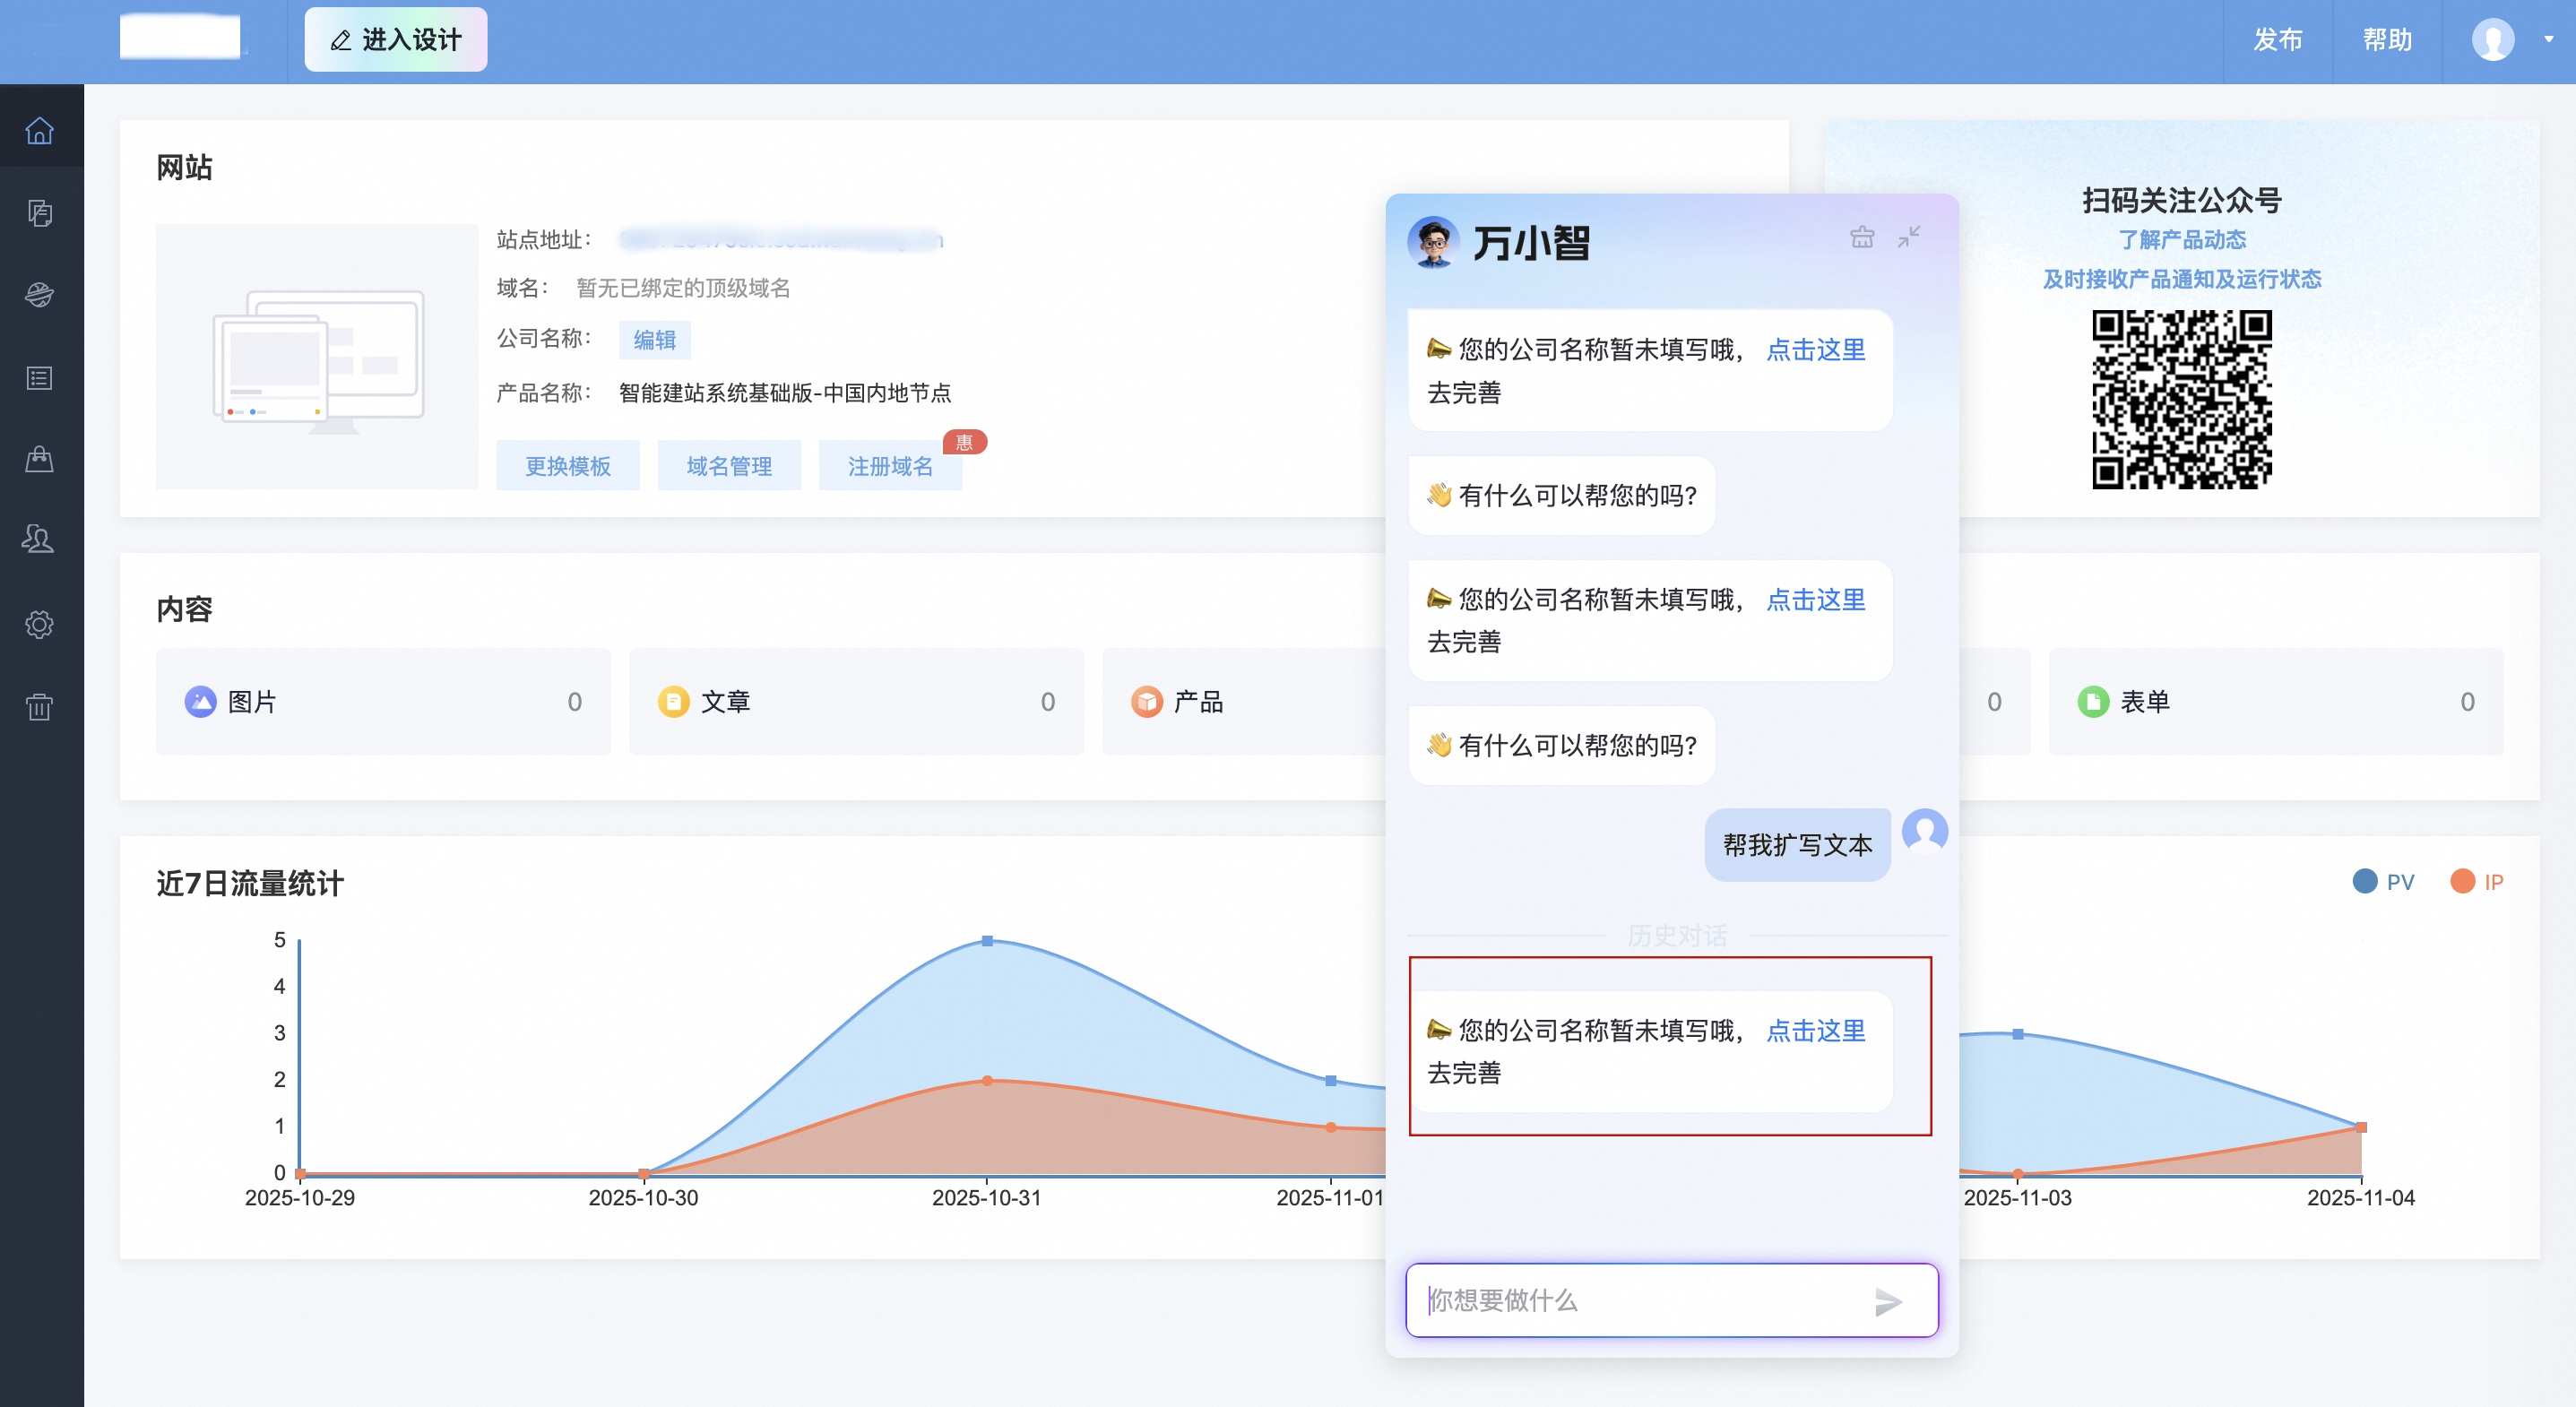Open the settings gear icon in sidebar

click(40, 623)
